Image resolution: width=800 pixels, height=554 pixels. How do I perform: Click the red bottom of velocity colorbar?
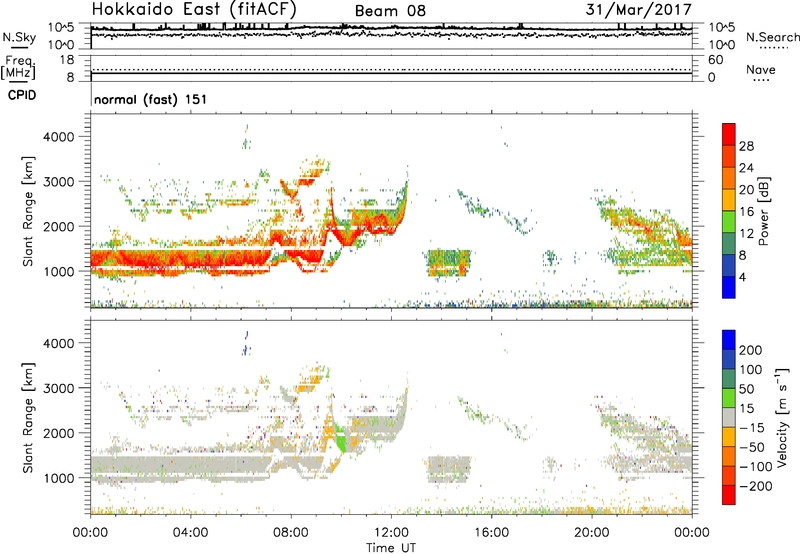[729, 495]
